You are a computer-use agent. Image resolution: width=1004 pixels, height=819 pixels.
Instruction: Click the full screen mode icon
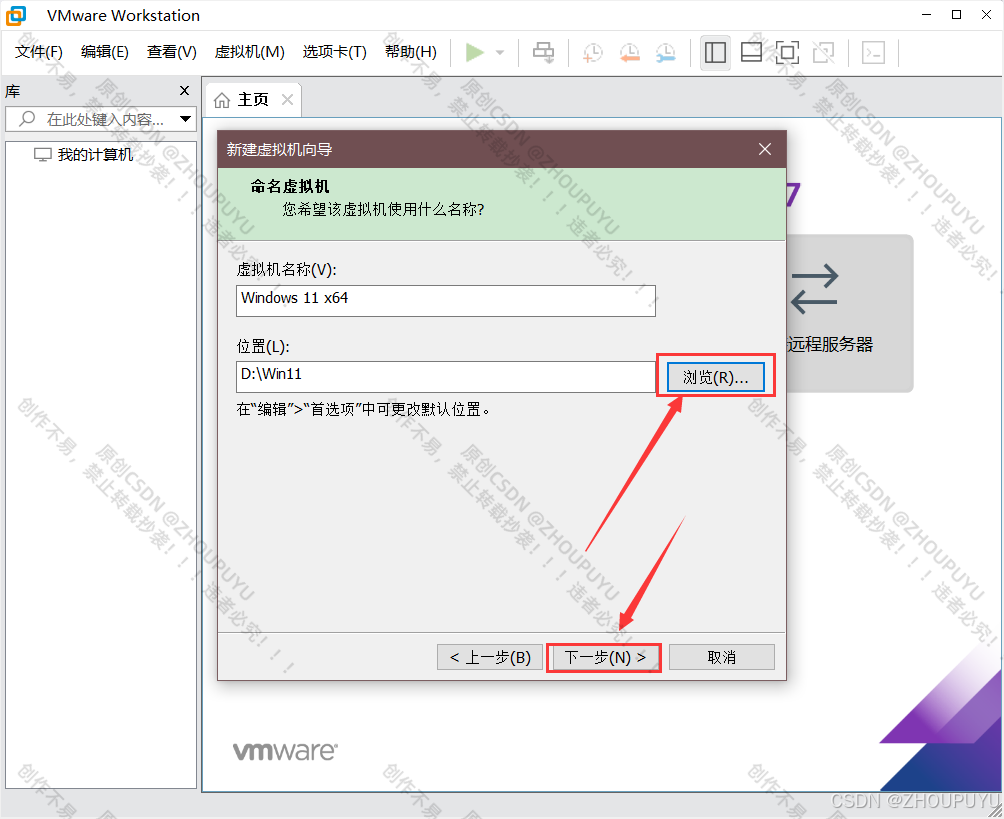click(x=787, y=53)
